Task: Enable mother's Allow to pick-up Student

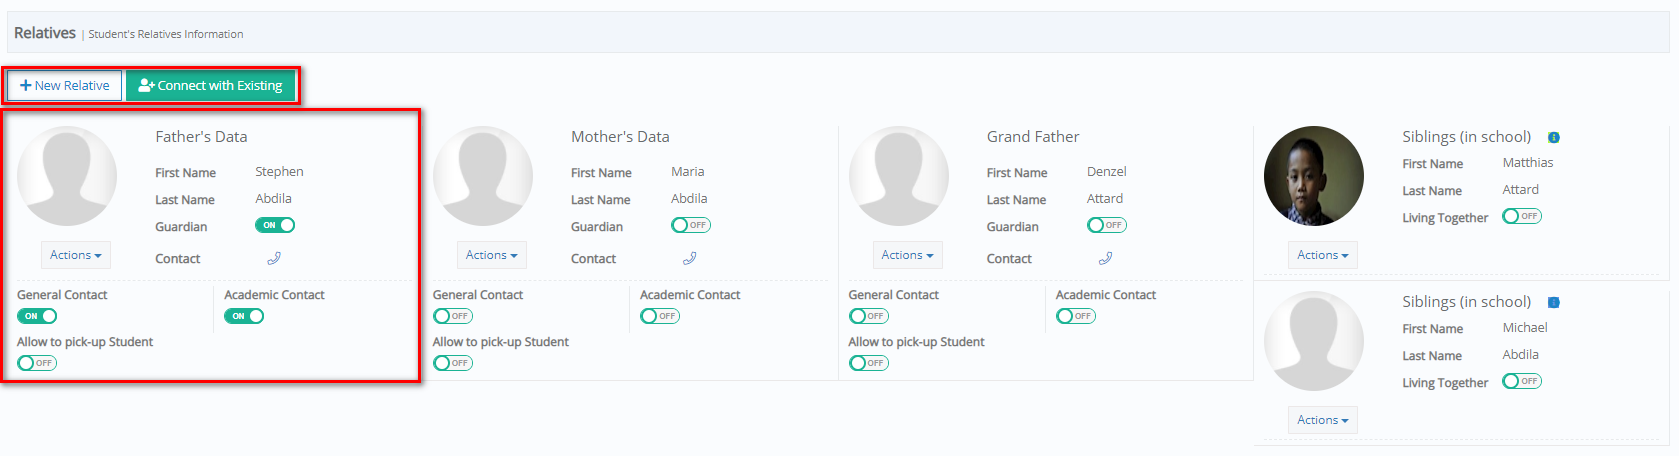Action: [453, 363]
